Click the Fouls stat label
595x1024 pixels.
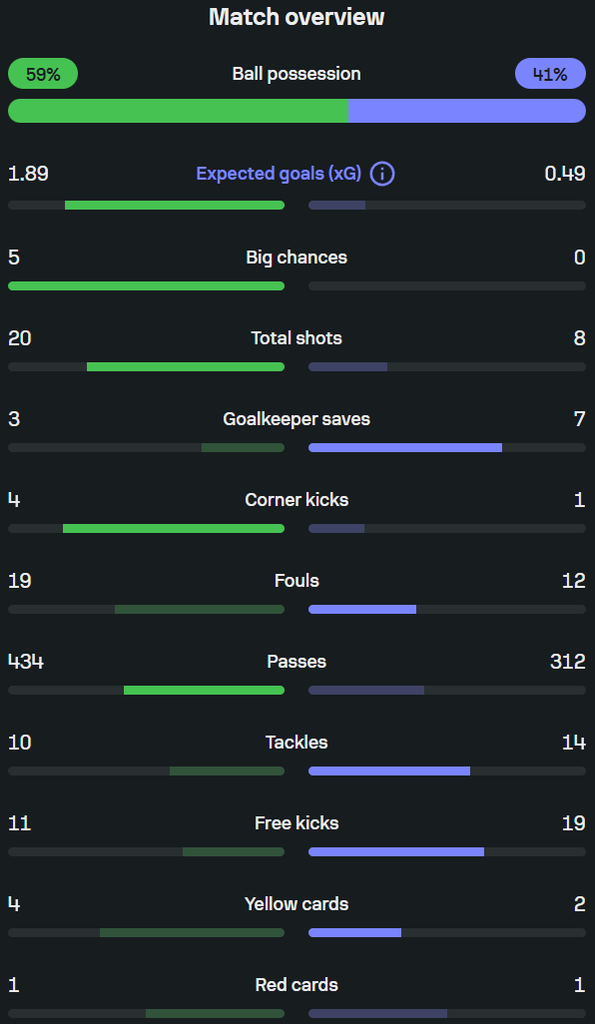pos(297,581)
